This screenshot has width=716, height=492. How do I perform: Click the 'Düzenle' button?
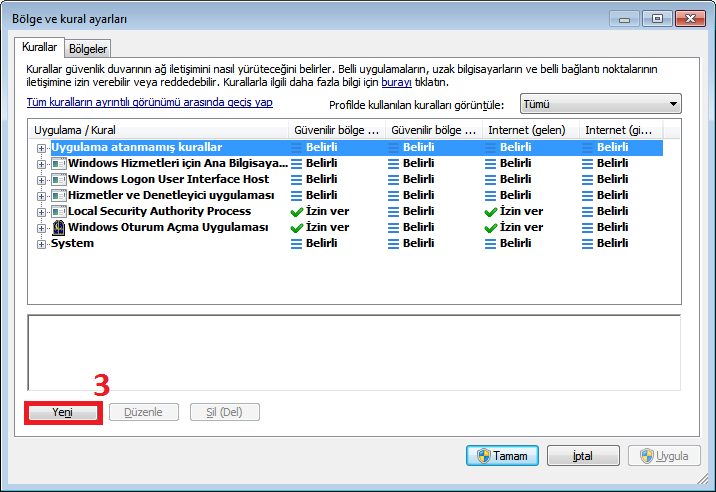click(143, 412)
